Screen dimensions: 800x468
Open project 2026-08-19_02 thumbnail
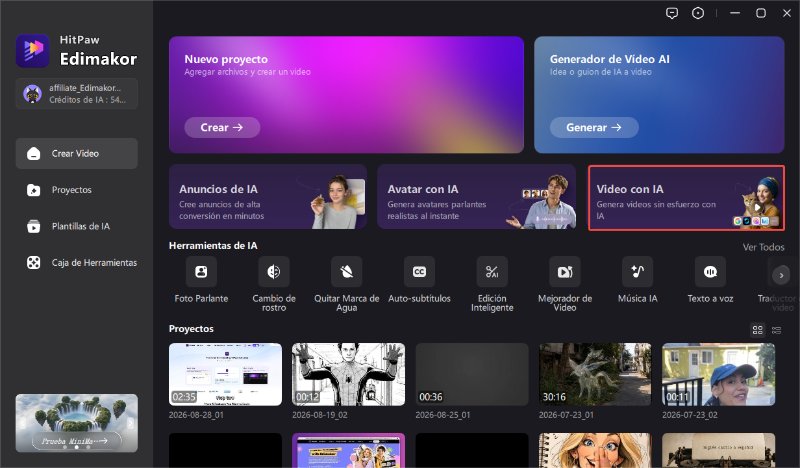click(x=348, y=375)
